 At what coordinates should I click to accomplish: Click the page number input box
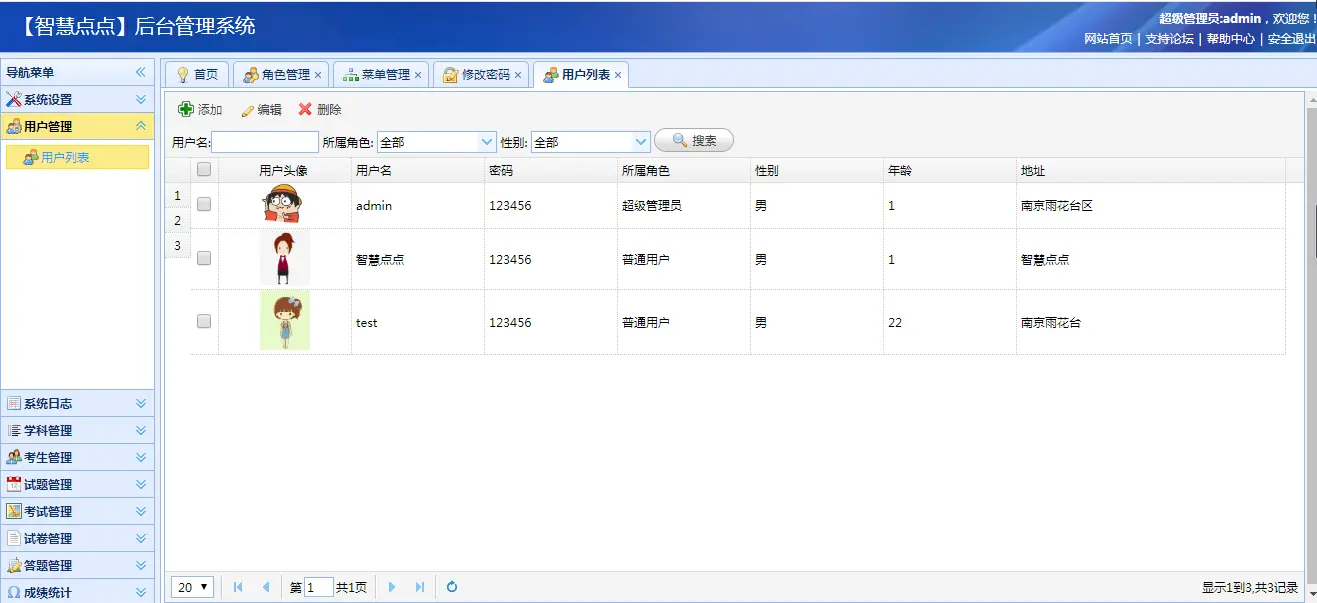click(319, 587)
